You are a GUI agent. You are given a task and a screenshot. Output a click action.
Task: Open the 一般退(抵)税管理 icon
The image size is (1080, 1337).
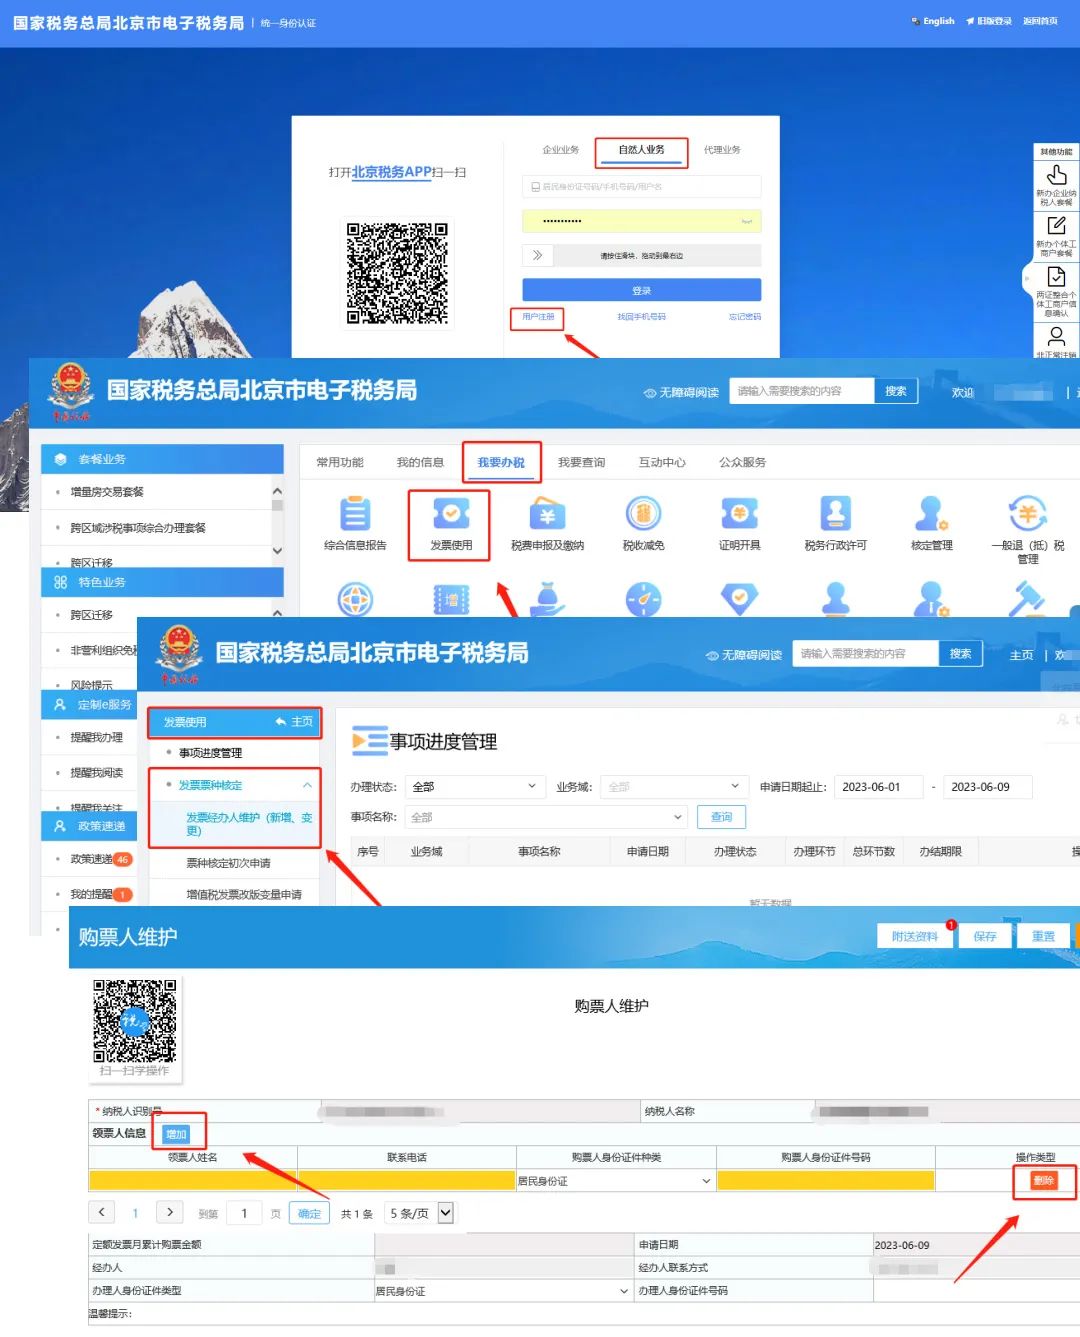point(1027,514)
